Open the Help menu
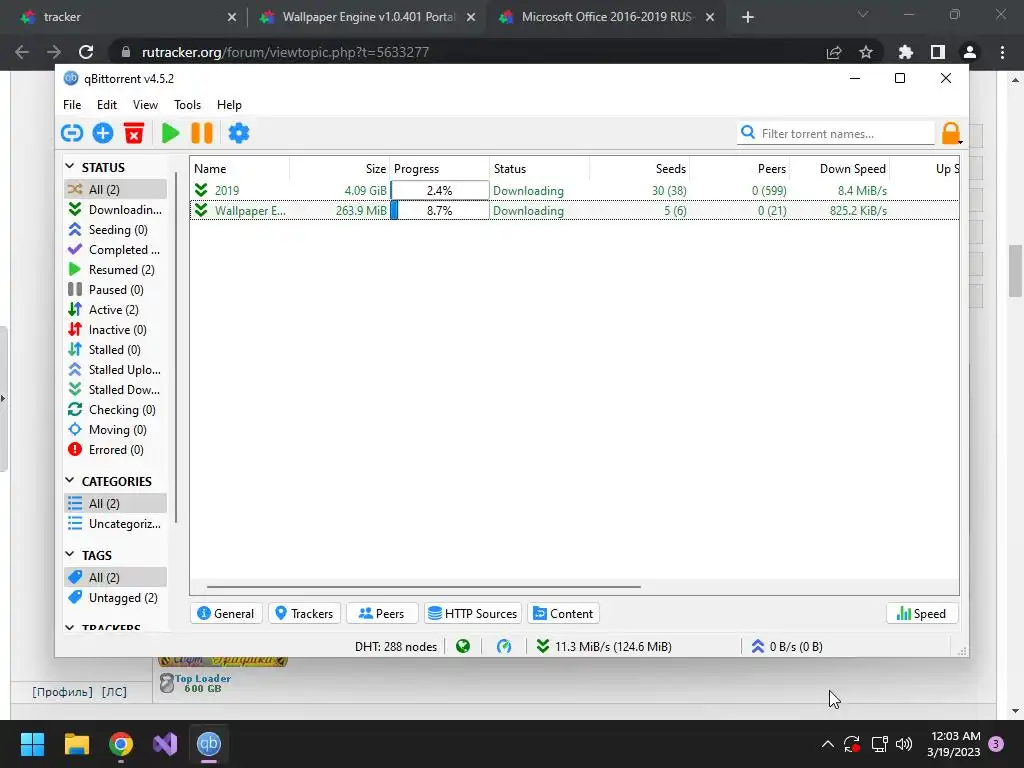The image size is (1024, 768). 229,104
